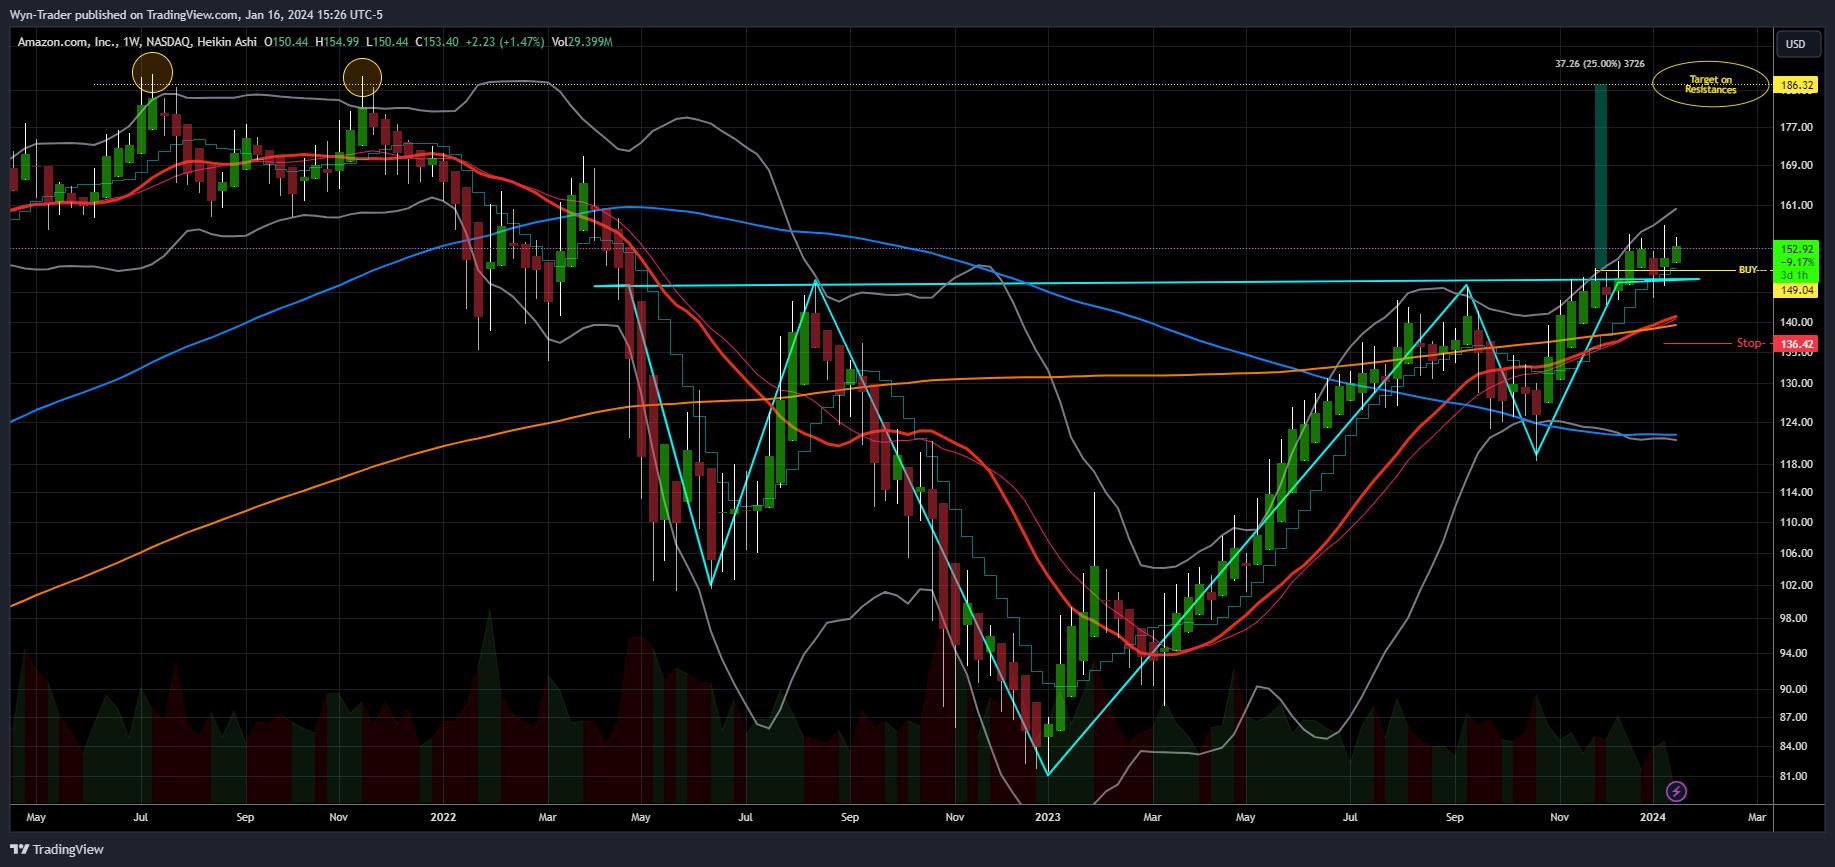Select the 37.26 (25.00%) measurement label
Image resolution: width=1835 pixels, height=867 pixels.
1600,64
